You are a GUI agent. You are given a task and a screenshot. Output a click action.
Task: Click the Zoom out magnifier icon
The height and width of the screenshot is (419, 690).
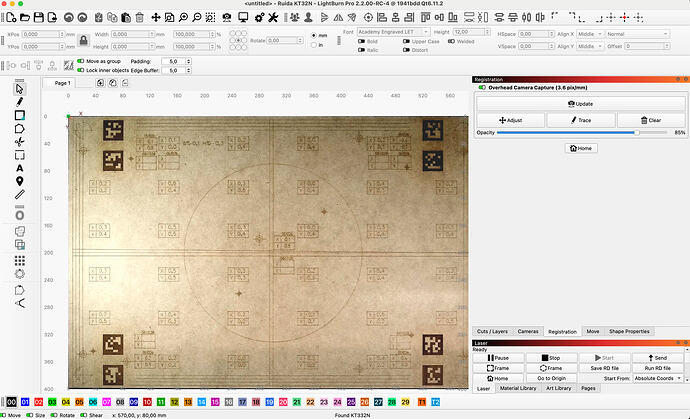pos(197,18)
